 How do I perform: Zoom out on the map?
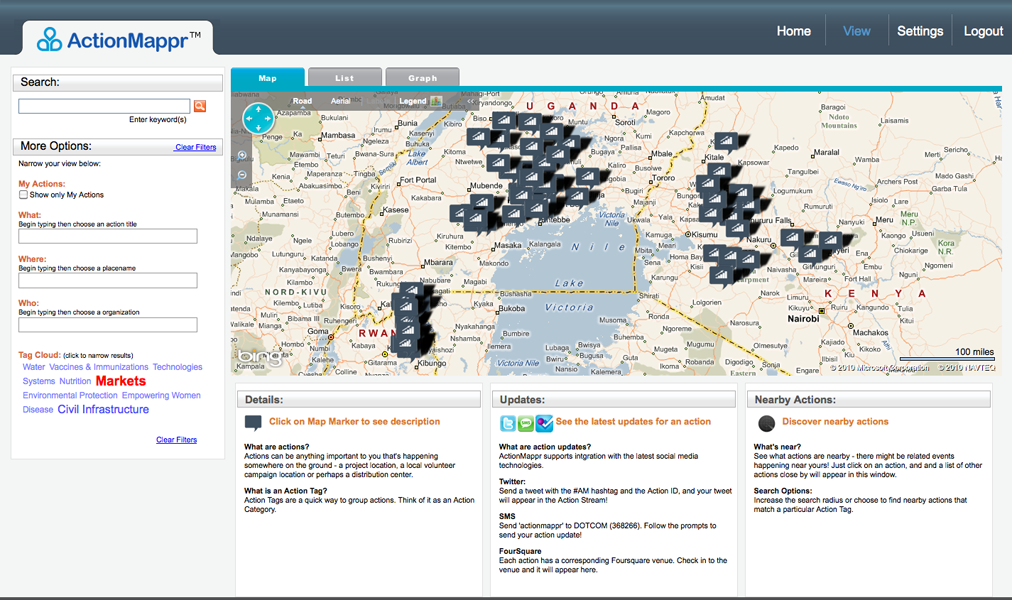click(242, 175)
